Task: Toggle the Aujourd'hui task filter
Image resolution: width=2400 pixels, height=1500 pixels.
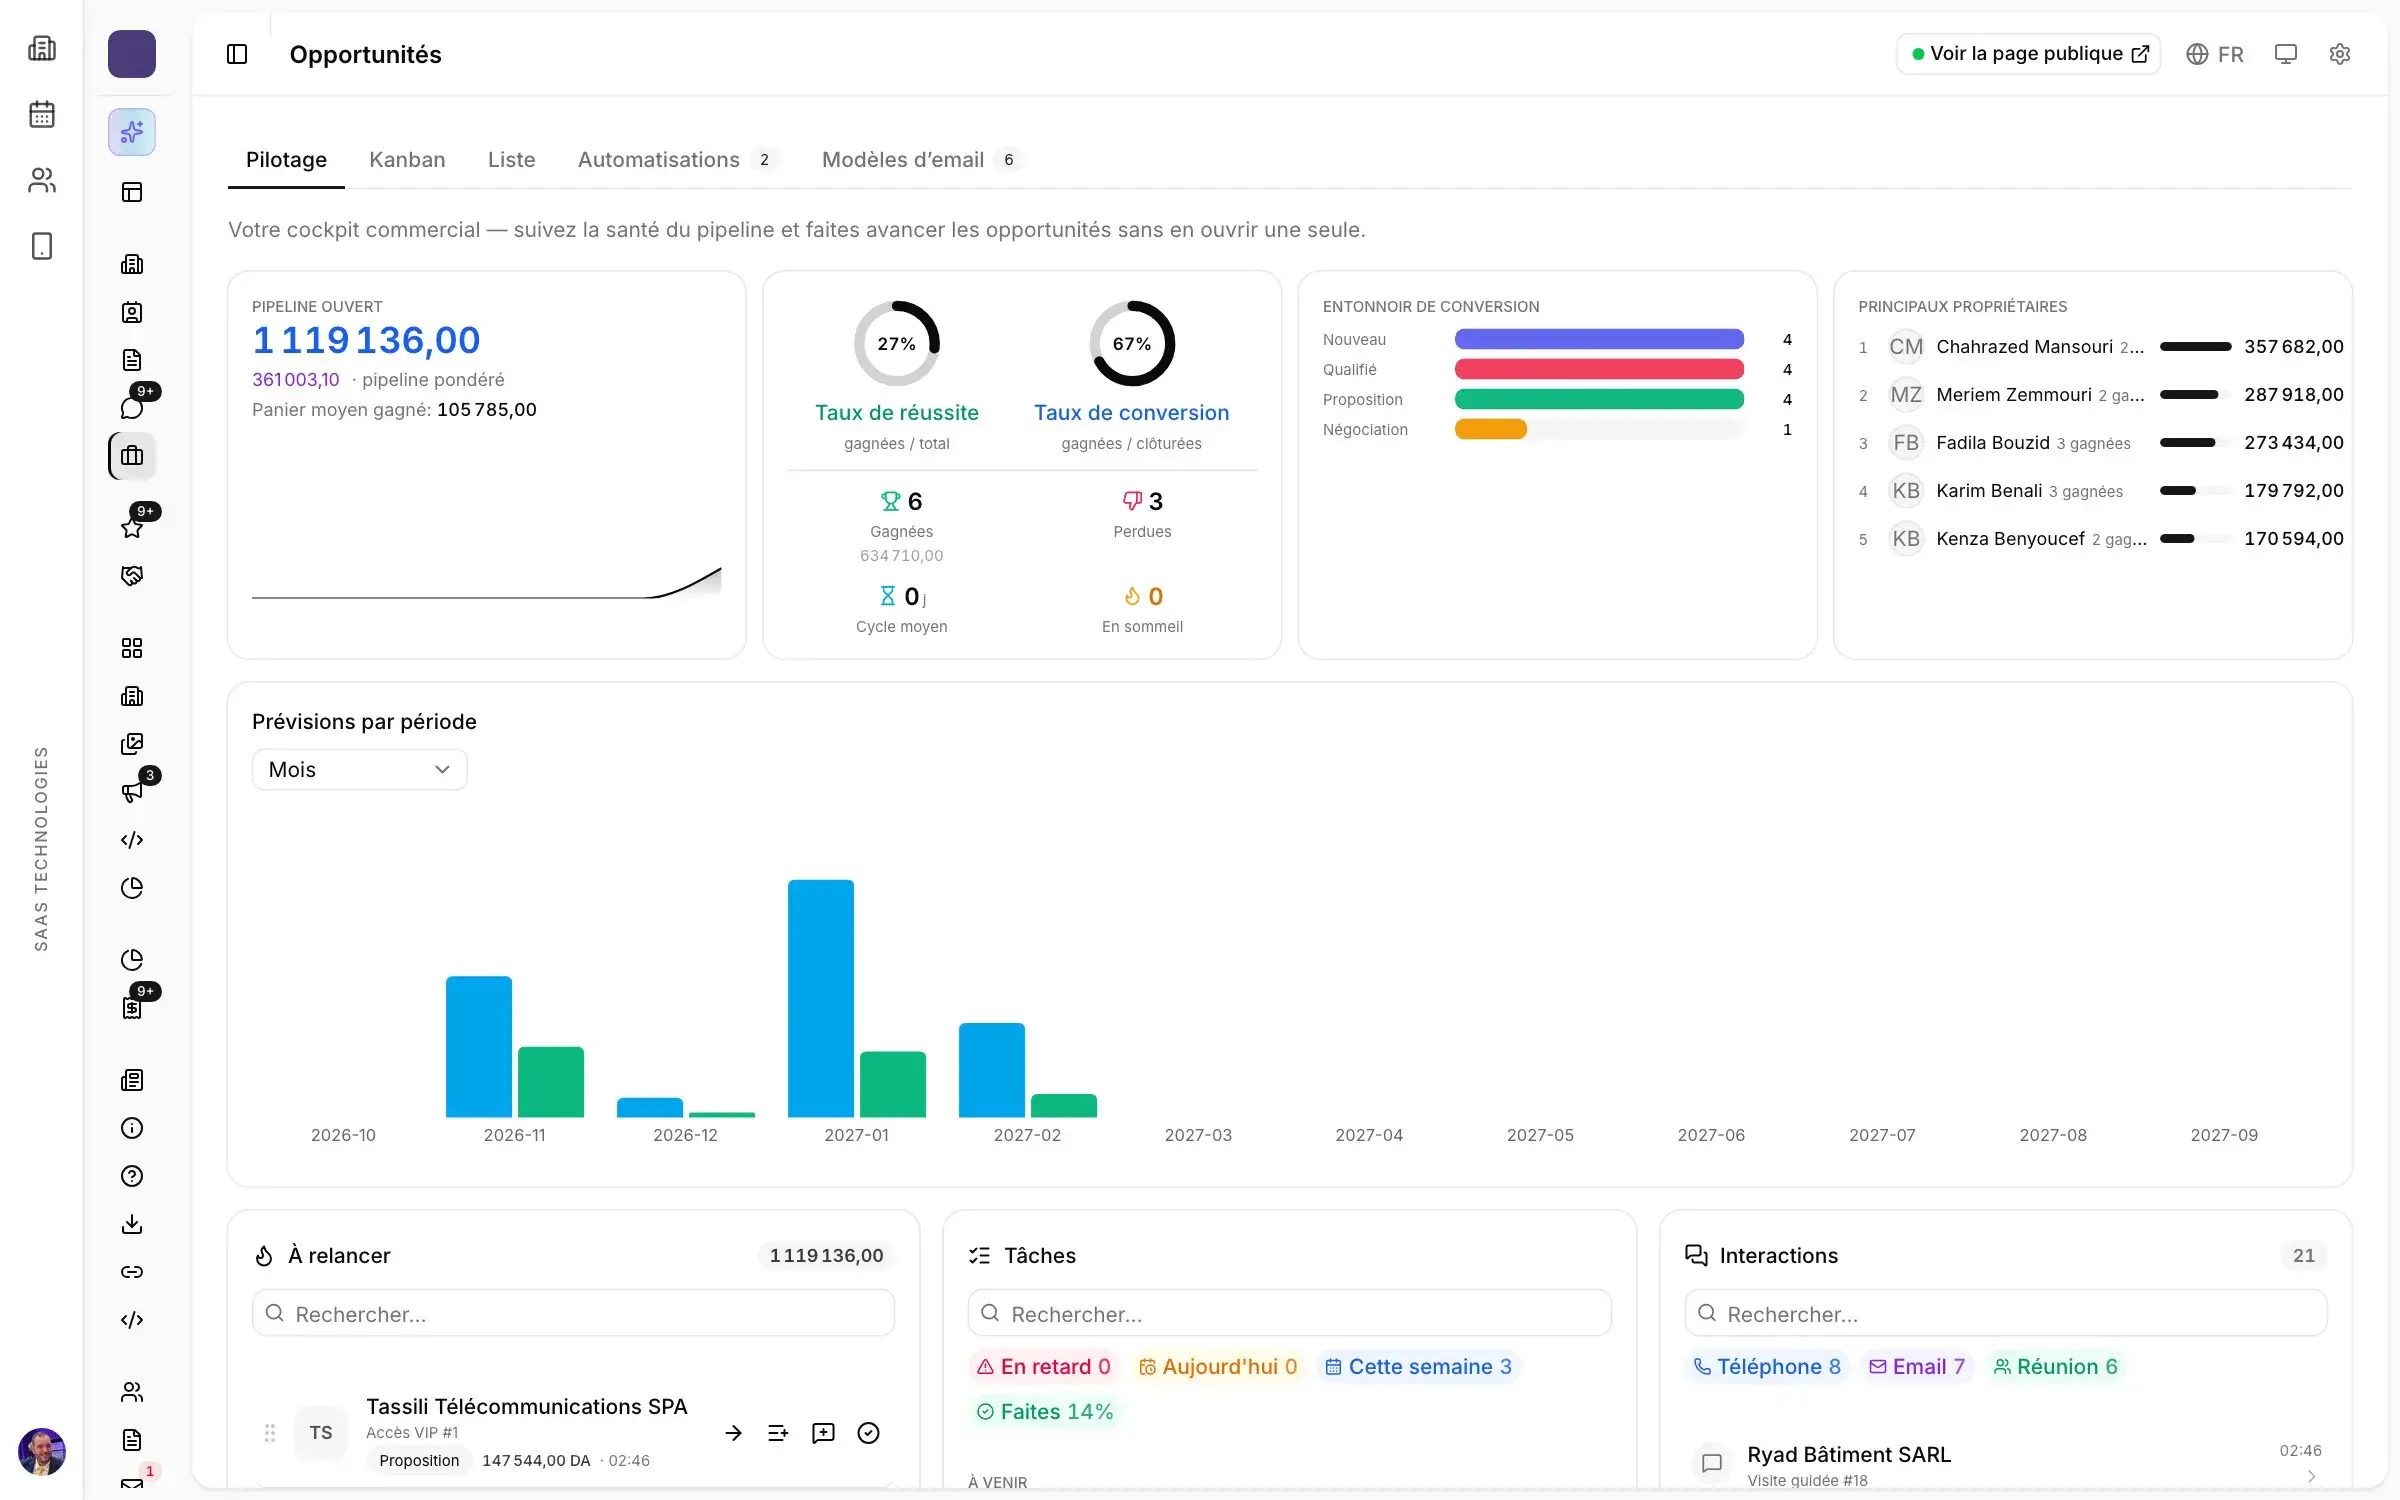Action: tap(1218, 1366)
